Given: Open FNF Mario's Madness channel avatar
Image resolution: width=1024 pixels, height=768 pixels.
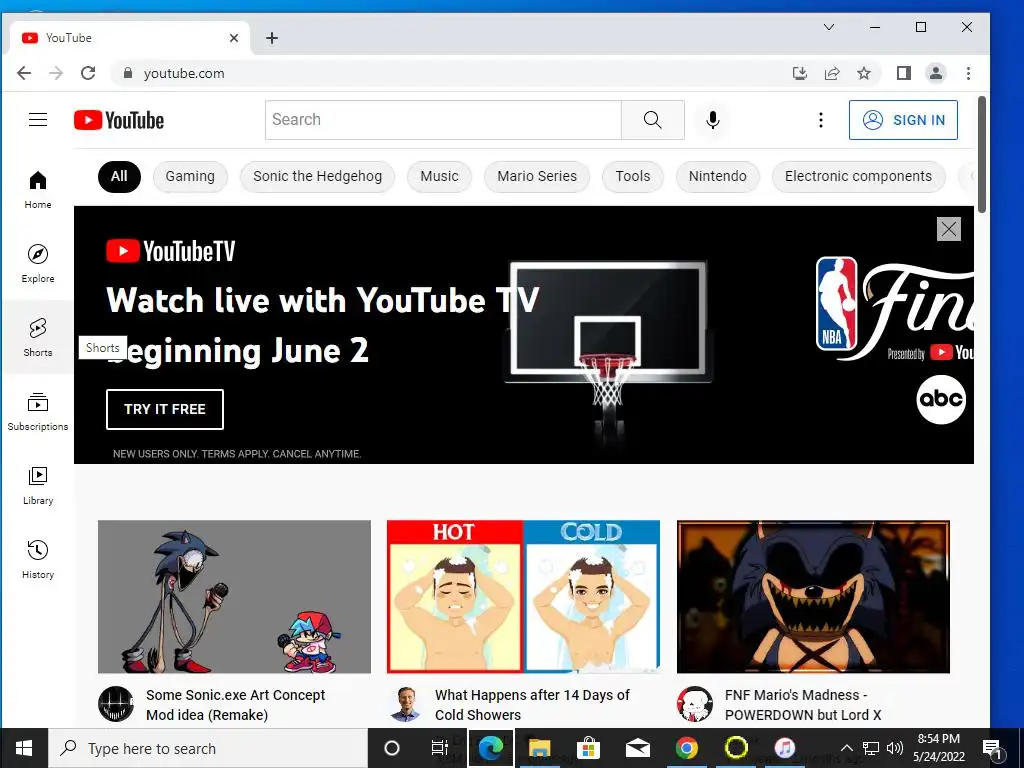Looking at the screenshot, I should click(x=695, y=704).
